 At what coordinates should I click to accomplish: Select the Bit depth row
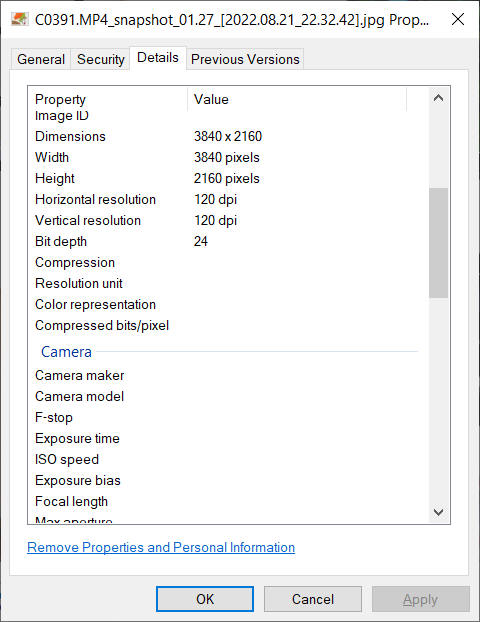(227, 241)
